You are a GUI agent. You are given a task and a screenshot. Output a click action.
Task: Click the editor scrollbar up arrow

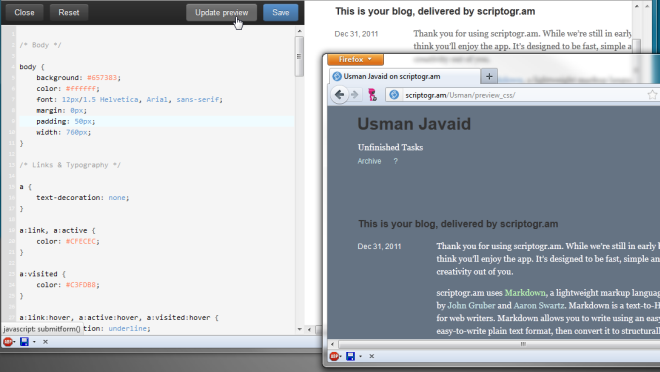point(299,31)
